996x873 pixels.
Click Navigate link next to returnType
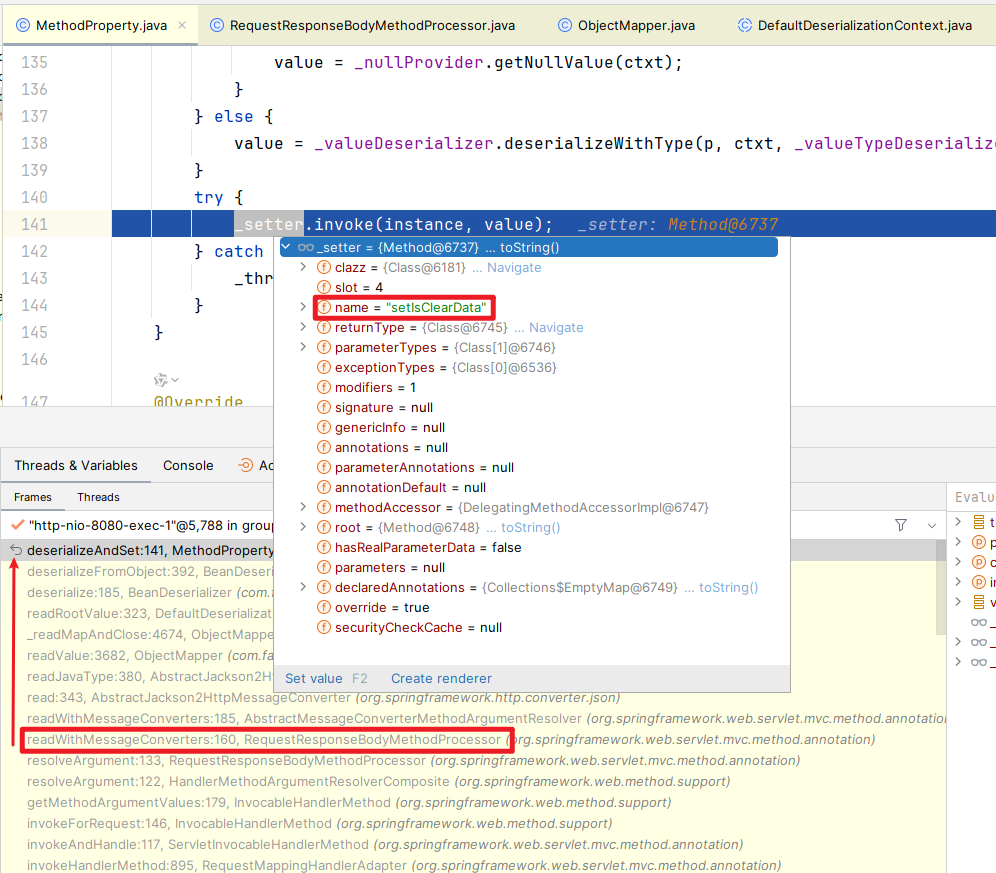click(555, 327)
